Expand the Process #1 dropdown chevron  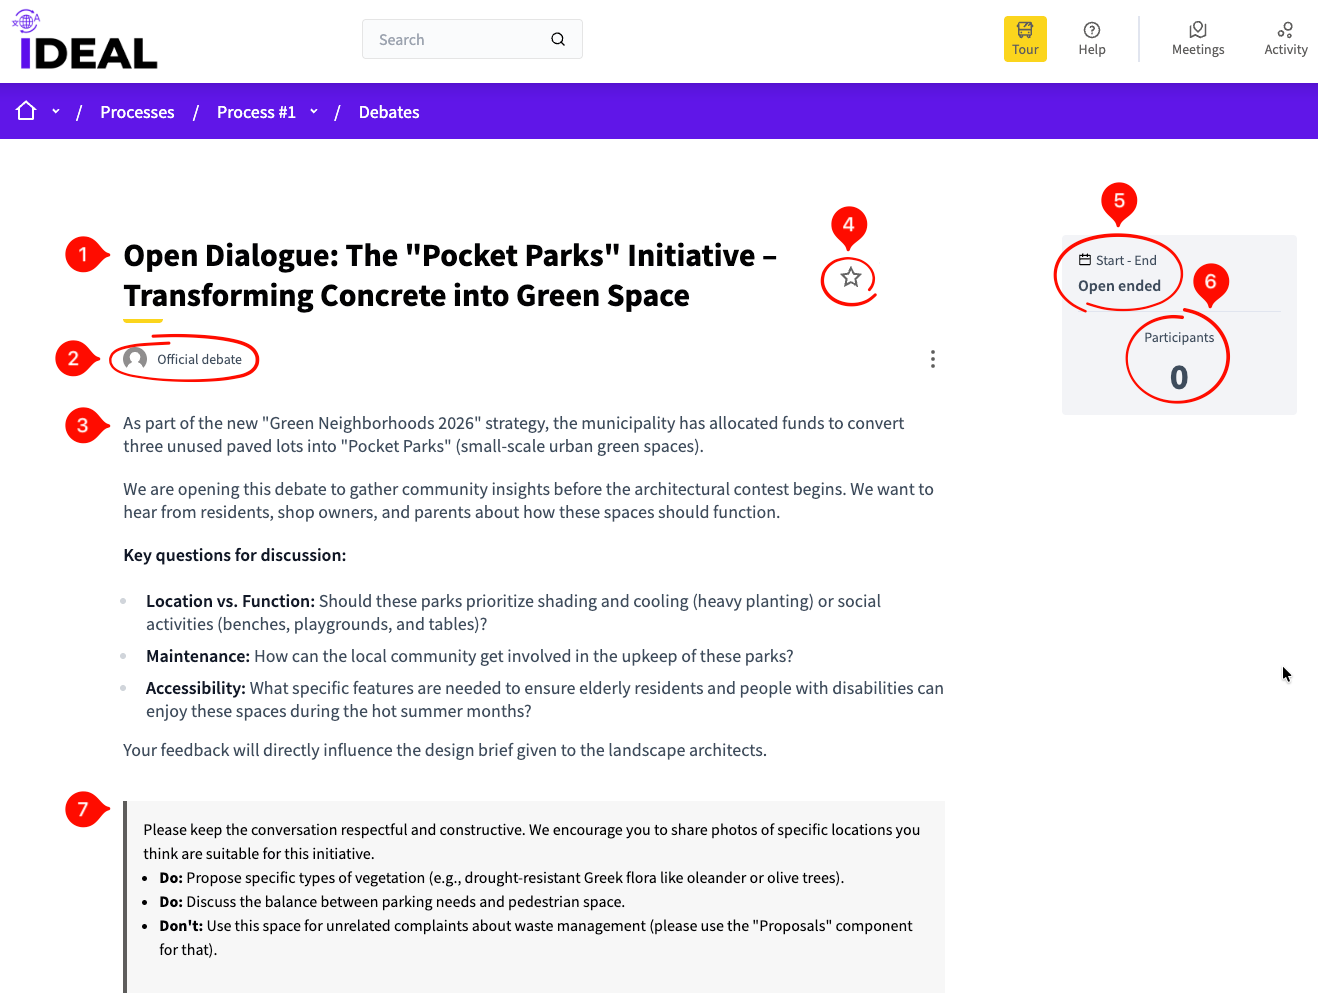(314, 111)
